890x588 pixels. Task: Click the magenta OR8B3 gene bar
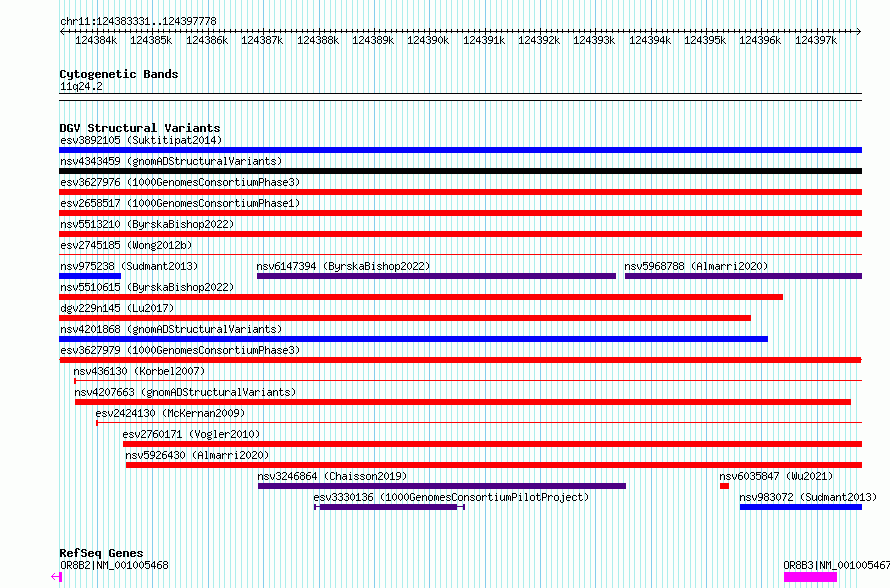pos(811,577)
